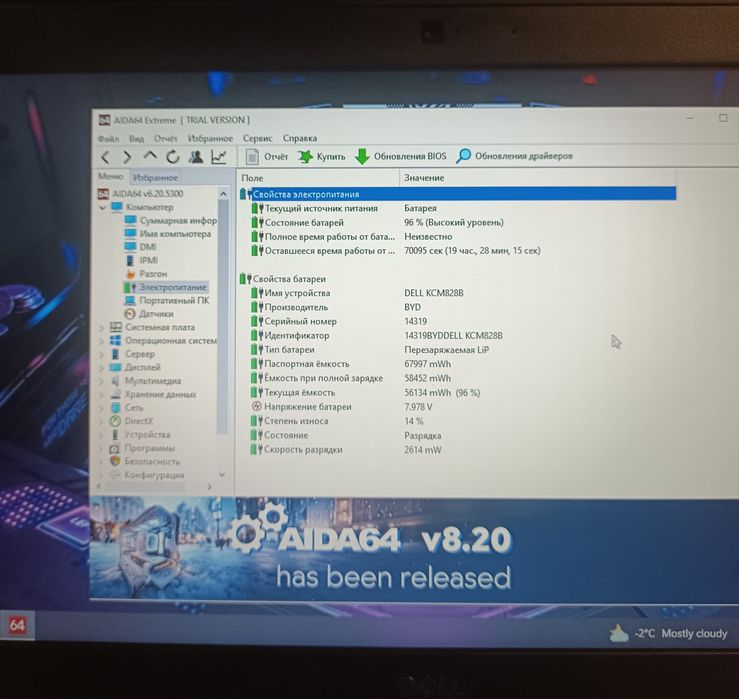Open the Справка menu
Viewport: 739px width, 699px height.
click(300, 139)
